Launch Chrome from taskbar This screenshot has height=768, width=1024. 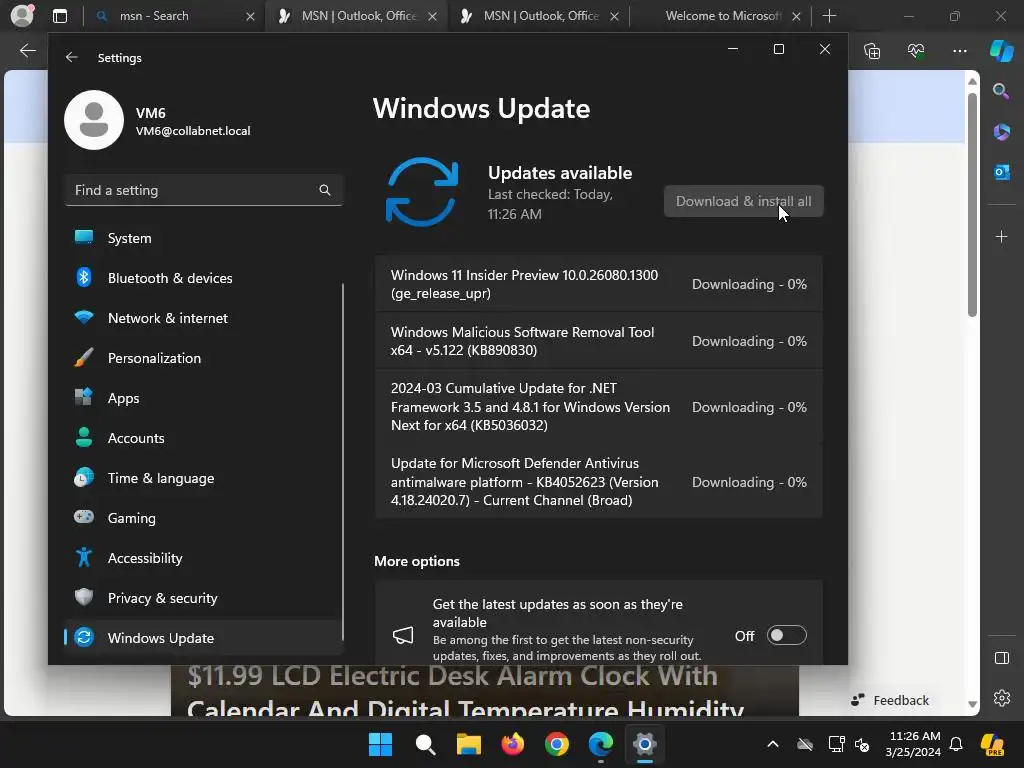(556, 744)
